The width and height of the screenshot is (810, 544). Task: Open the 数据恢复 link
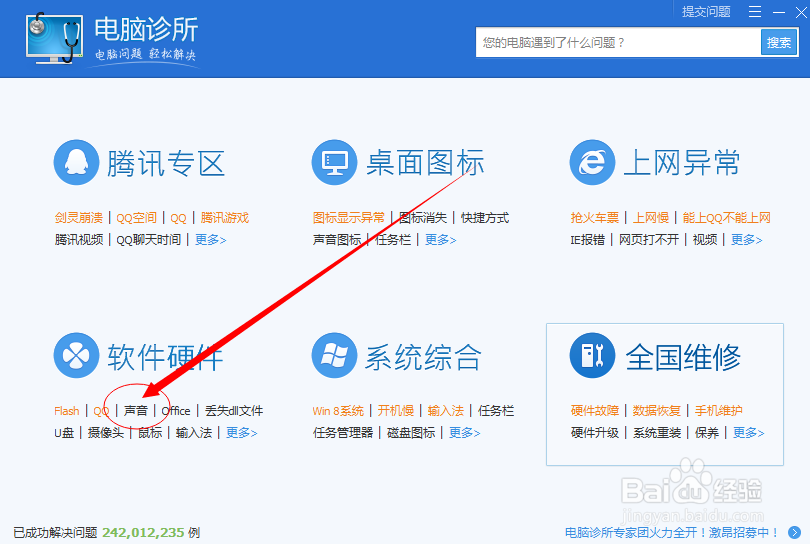pyautogui.click(x=657, y=411)
